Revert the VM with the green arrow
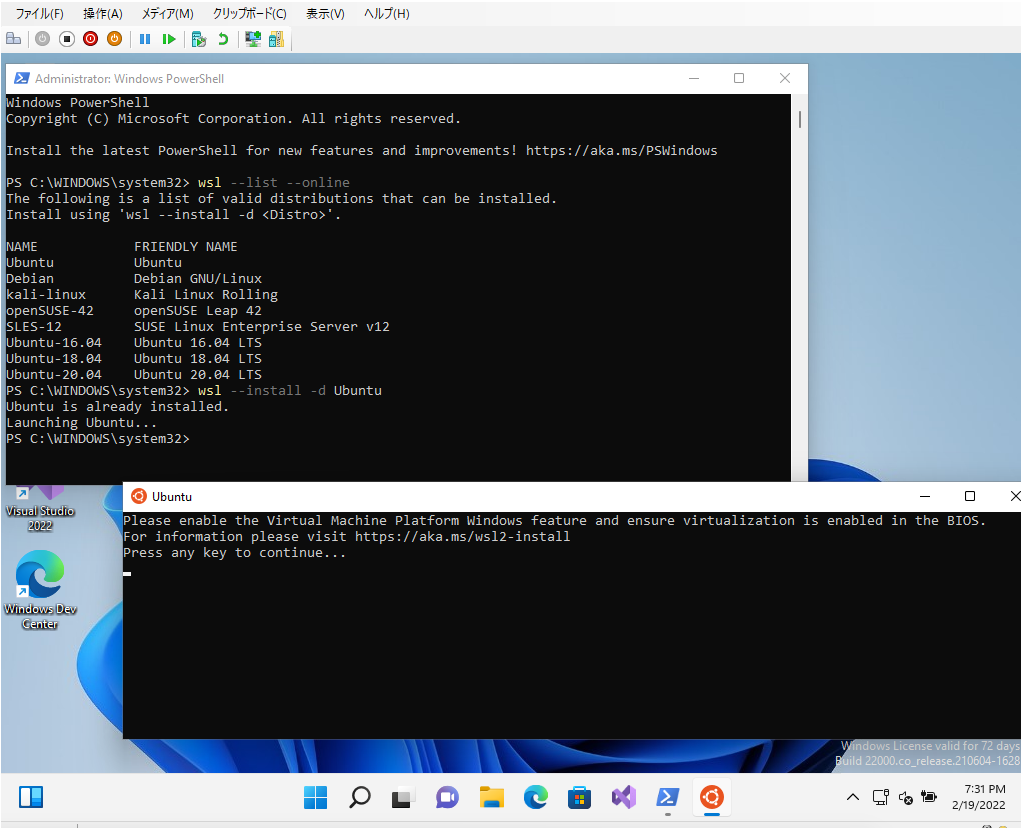Image resolution: width=1021 pixels, height=828 pixels. 223,39
